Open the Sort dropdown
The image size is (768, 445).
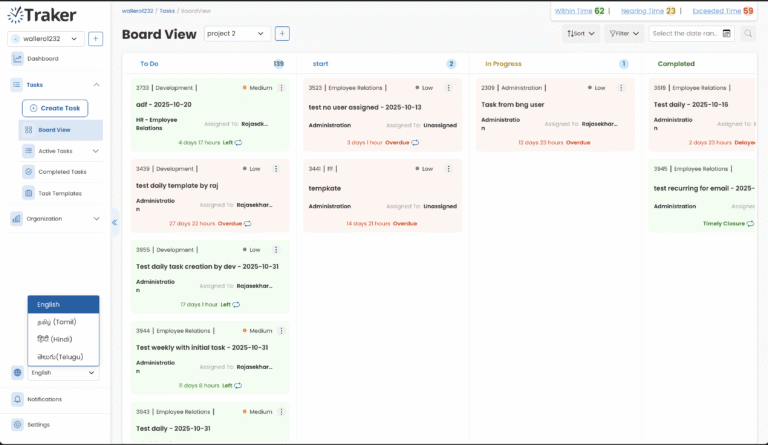[x=581, y=34]
